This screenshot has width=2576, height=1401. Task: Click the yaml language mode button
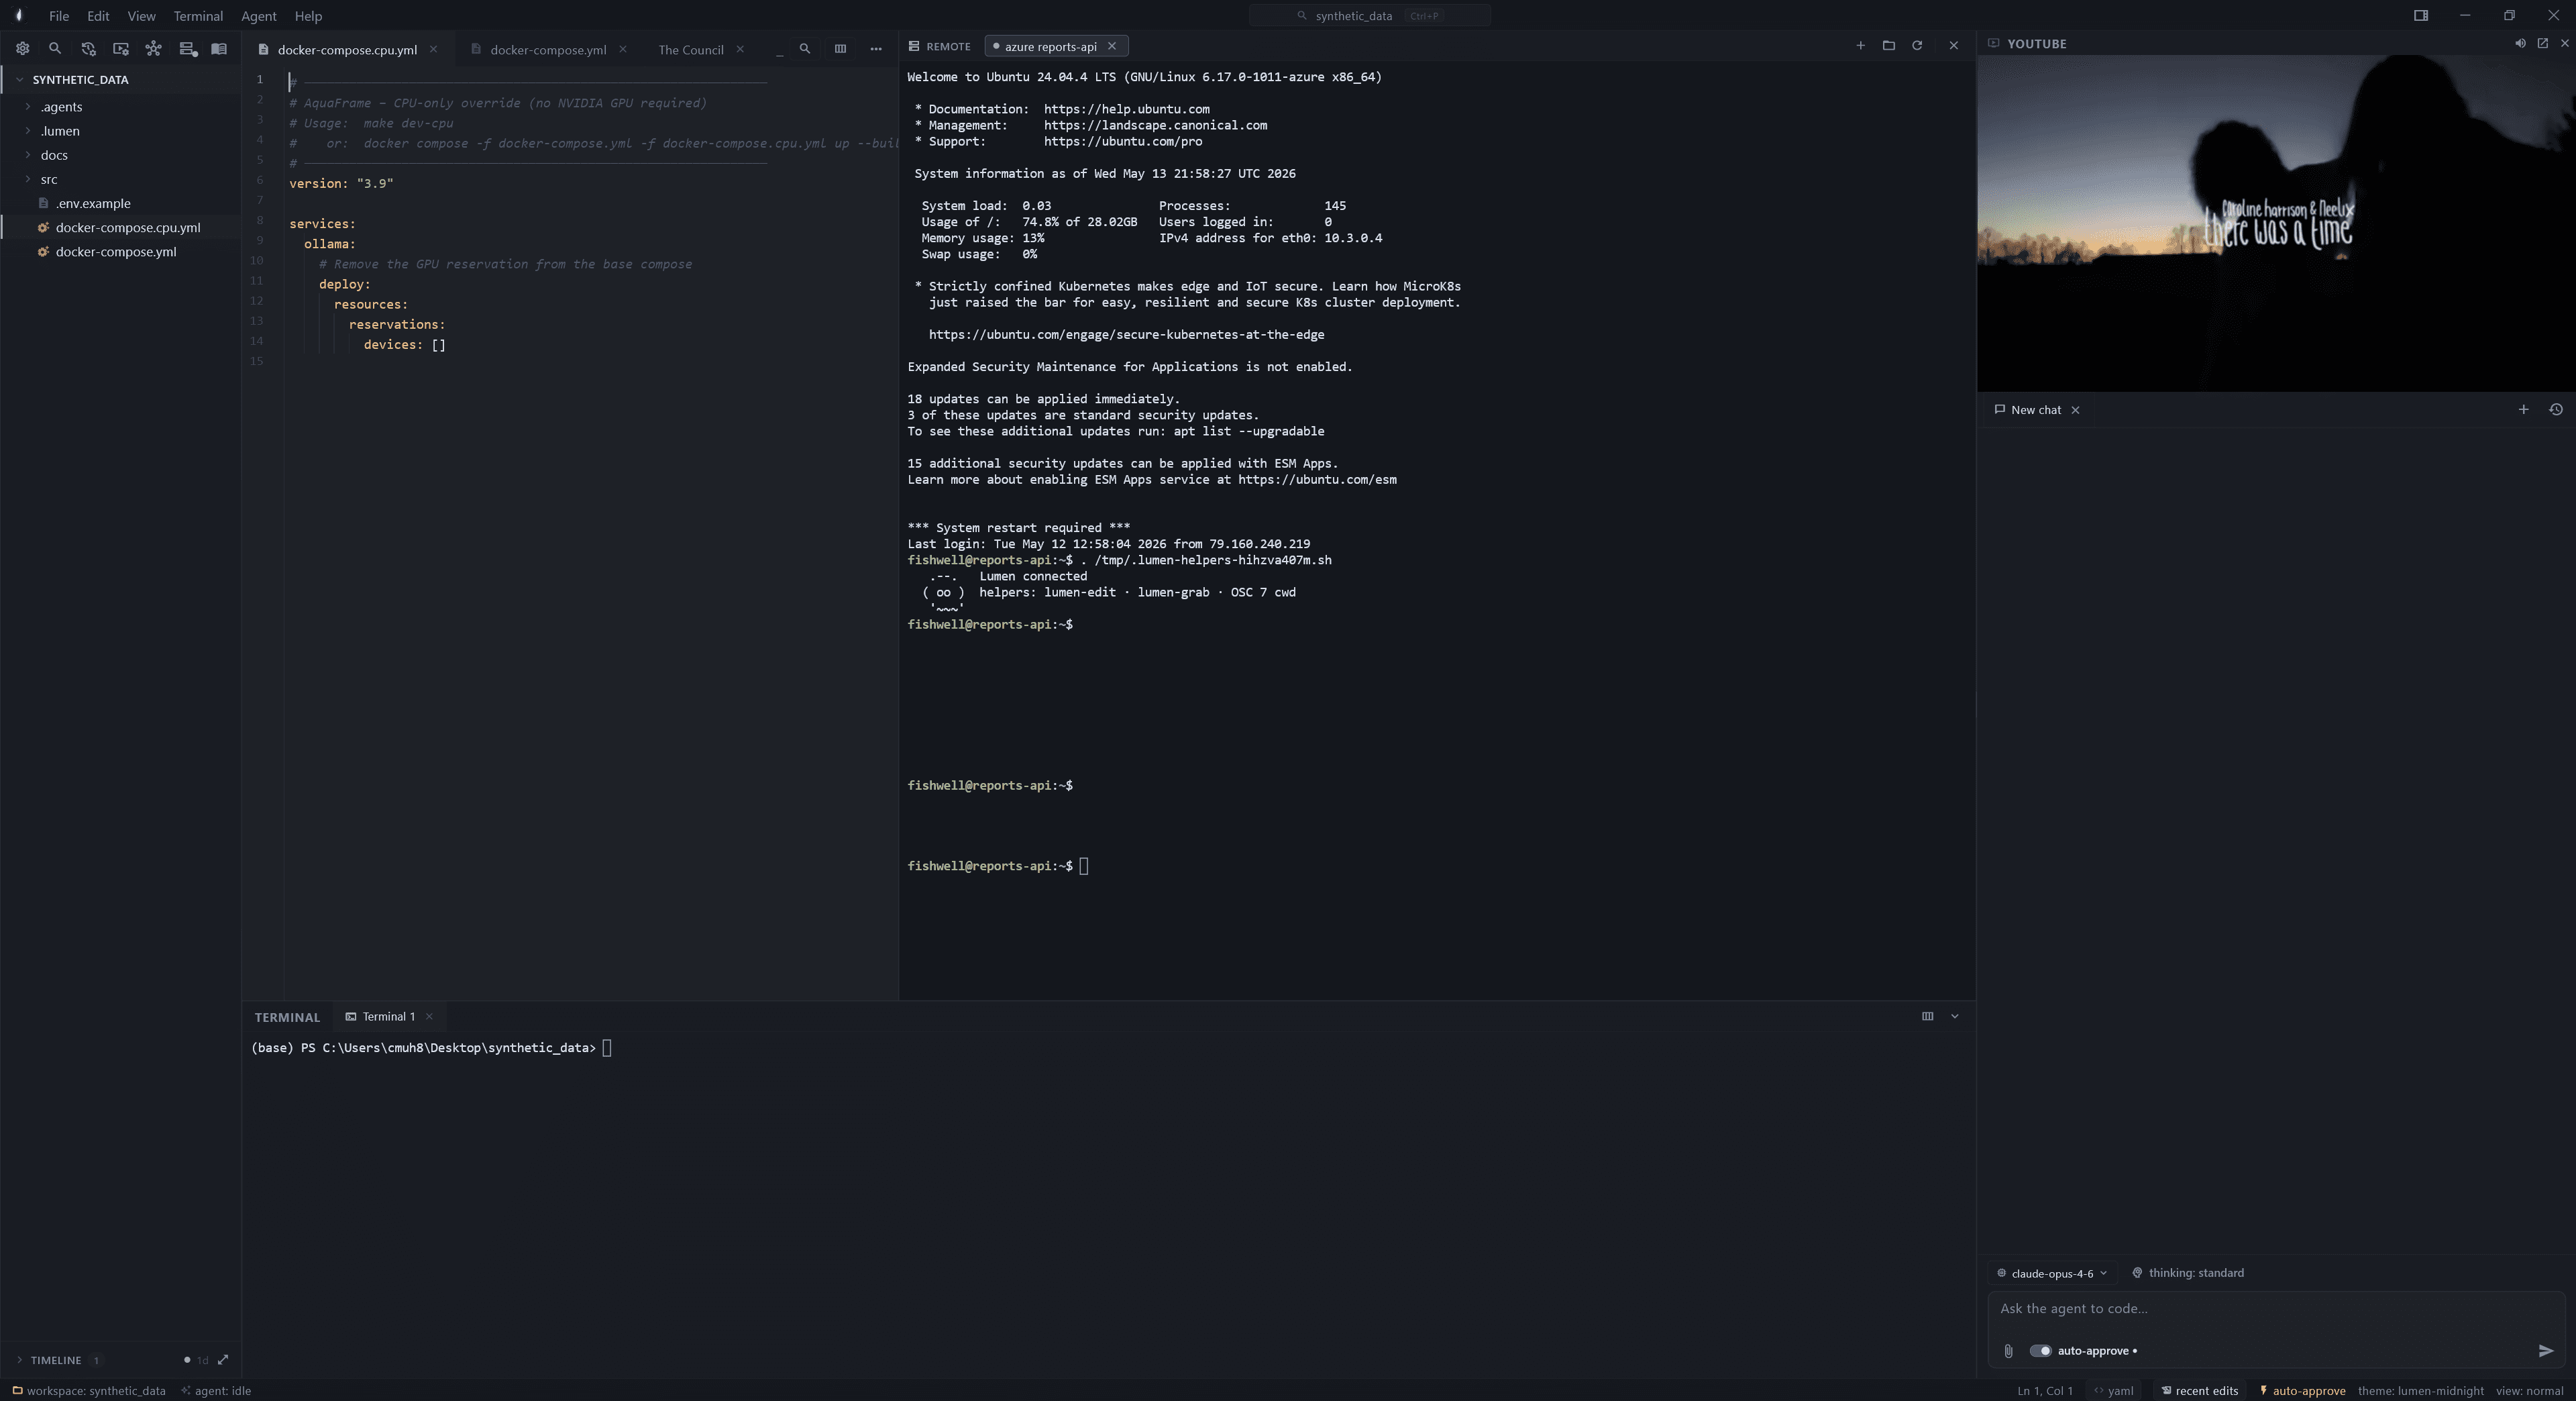(x=2113, y=1391)
